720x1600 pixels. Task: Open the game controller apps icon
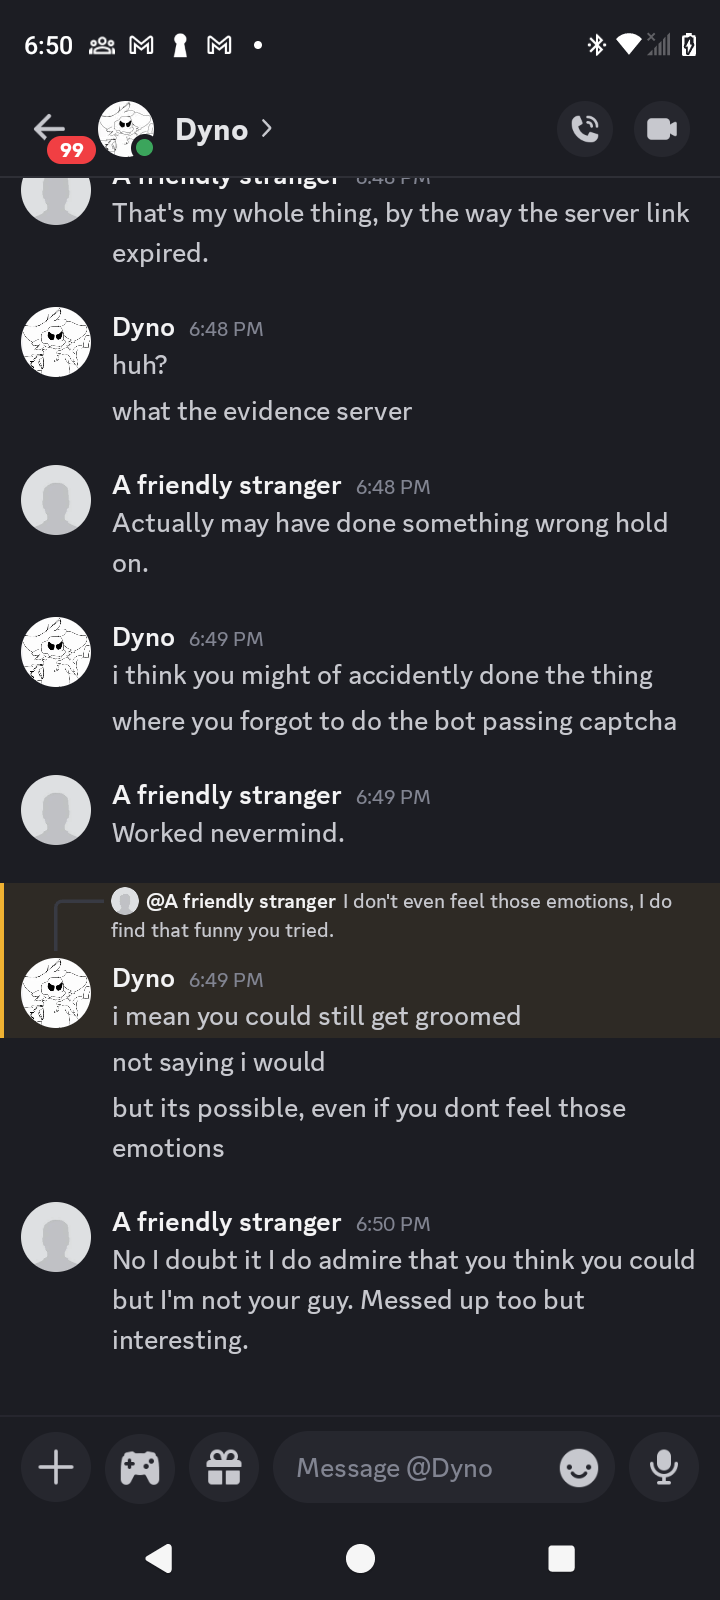click(x=140, y=1468)
